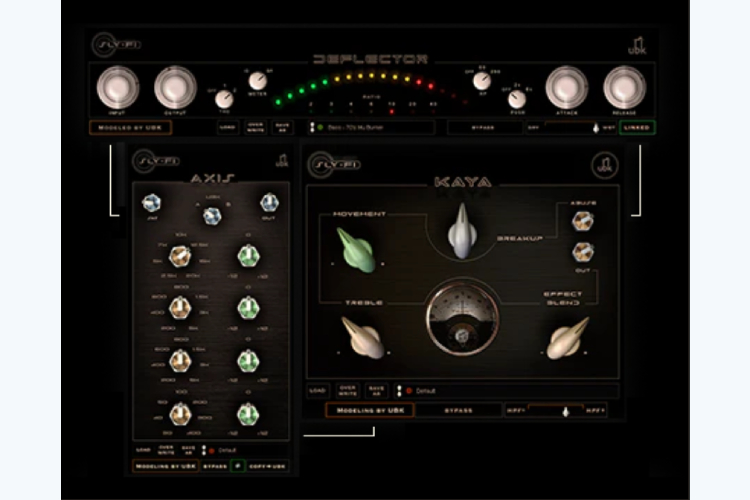The image size is (750, 500).
Task: Click the Axis 100 Hz band frequency knob
Action: click(180, 414)
